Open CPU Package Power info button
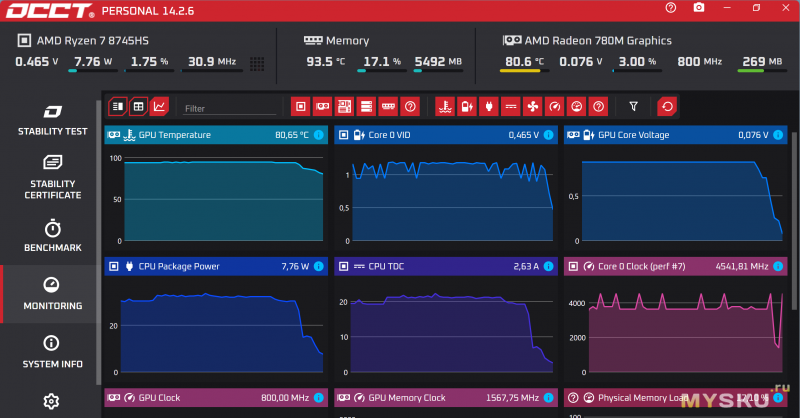Viewport: 800px width, 418px height. pyautogui.click(x=318, y=266)
